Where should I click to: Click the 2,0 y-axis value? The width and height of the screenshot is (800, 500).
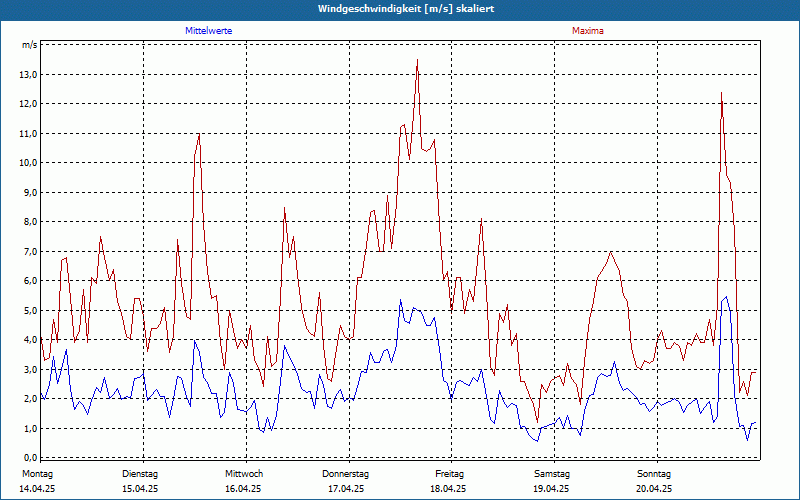[30, 399]
